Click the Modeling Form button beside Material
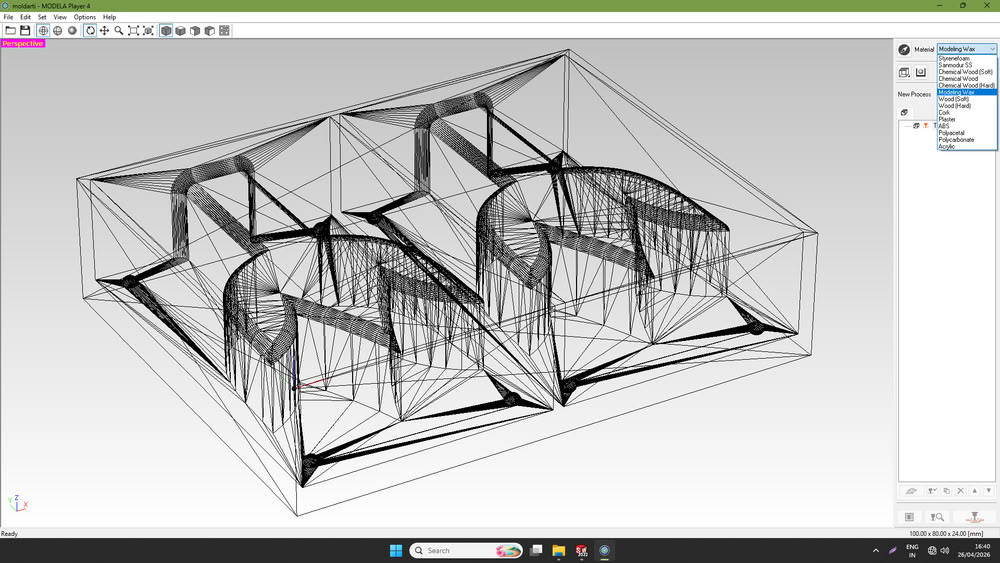Viewport: 1000px width, 563px height. tap(904, 49)
